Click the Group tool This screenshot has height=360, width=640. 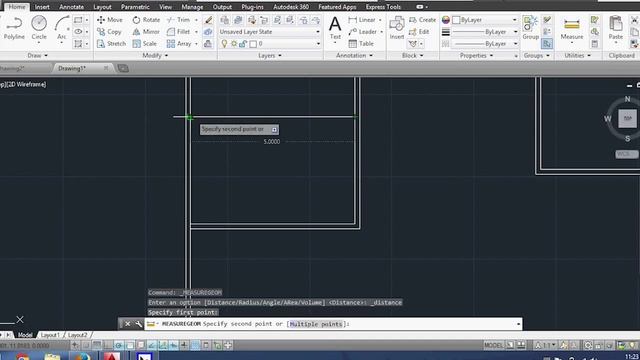[530, 28]
